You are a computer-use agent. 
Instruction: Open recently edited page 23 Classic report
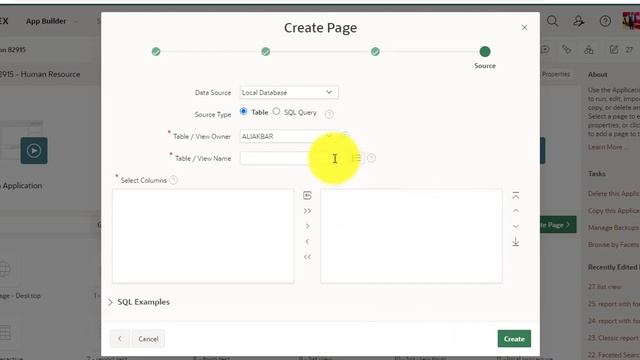(614, 338)
